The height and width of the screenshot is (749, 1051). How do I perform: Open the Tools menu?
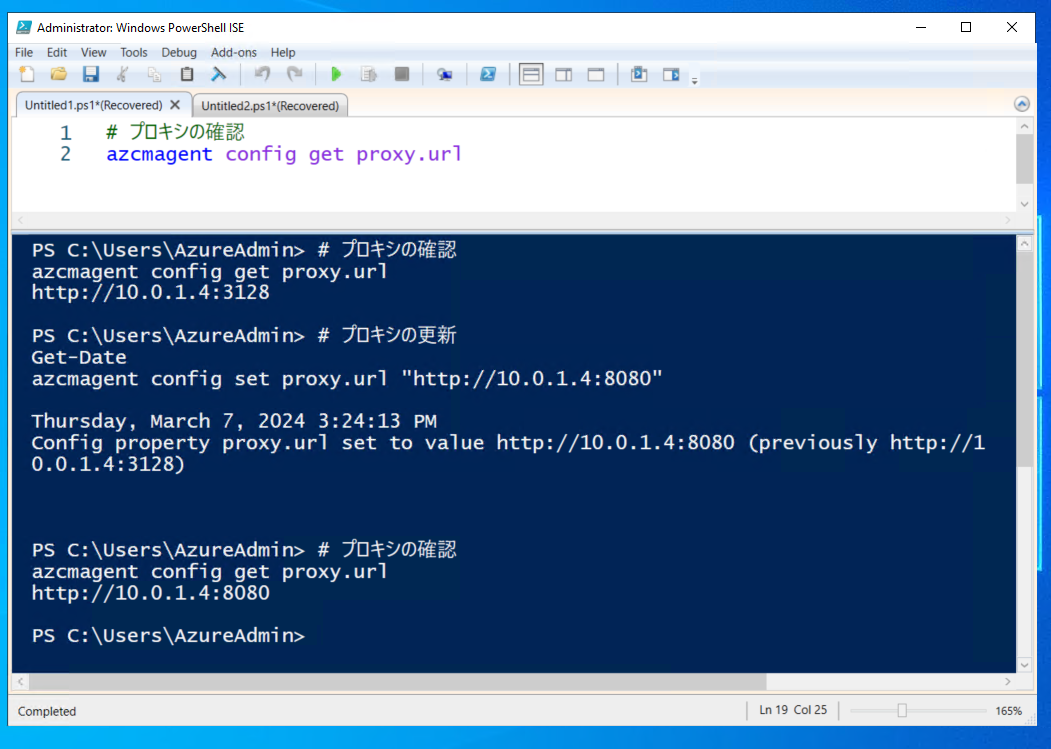coord(133,52)
